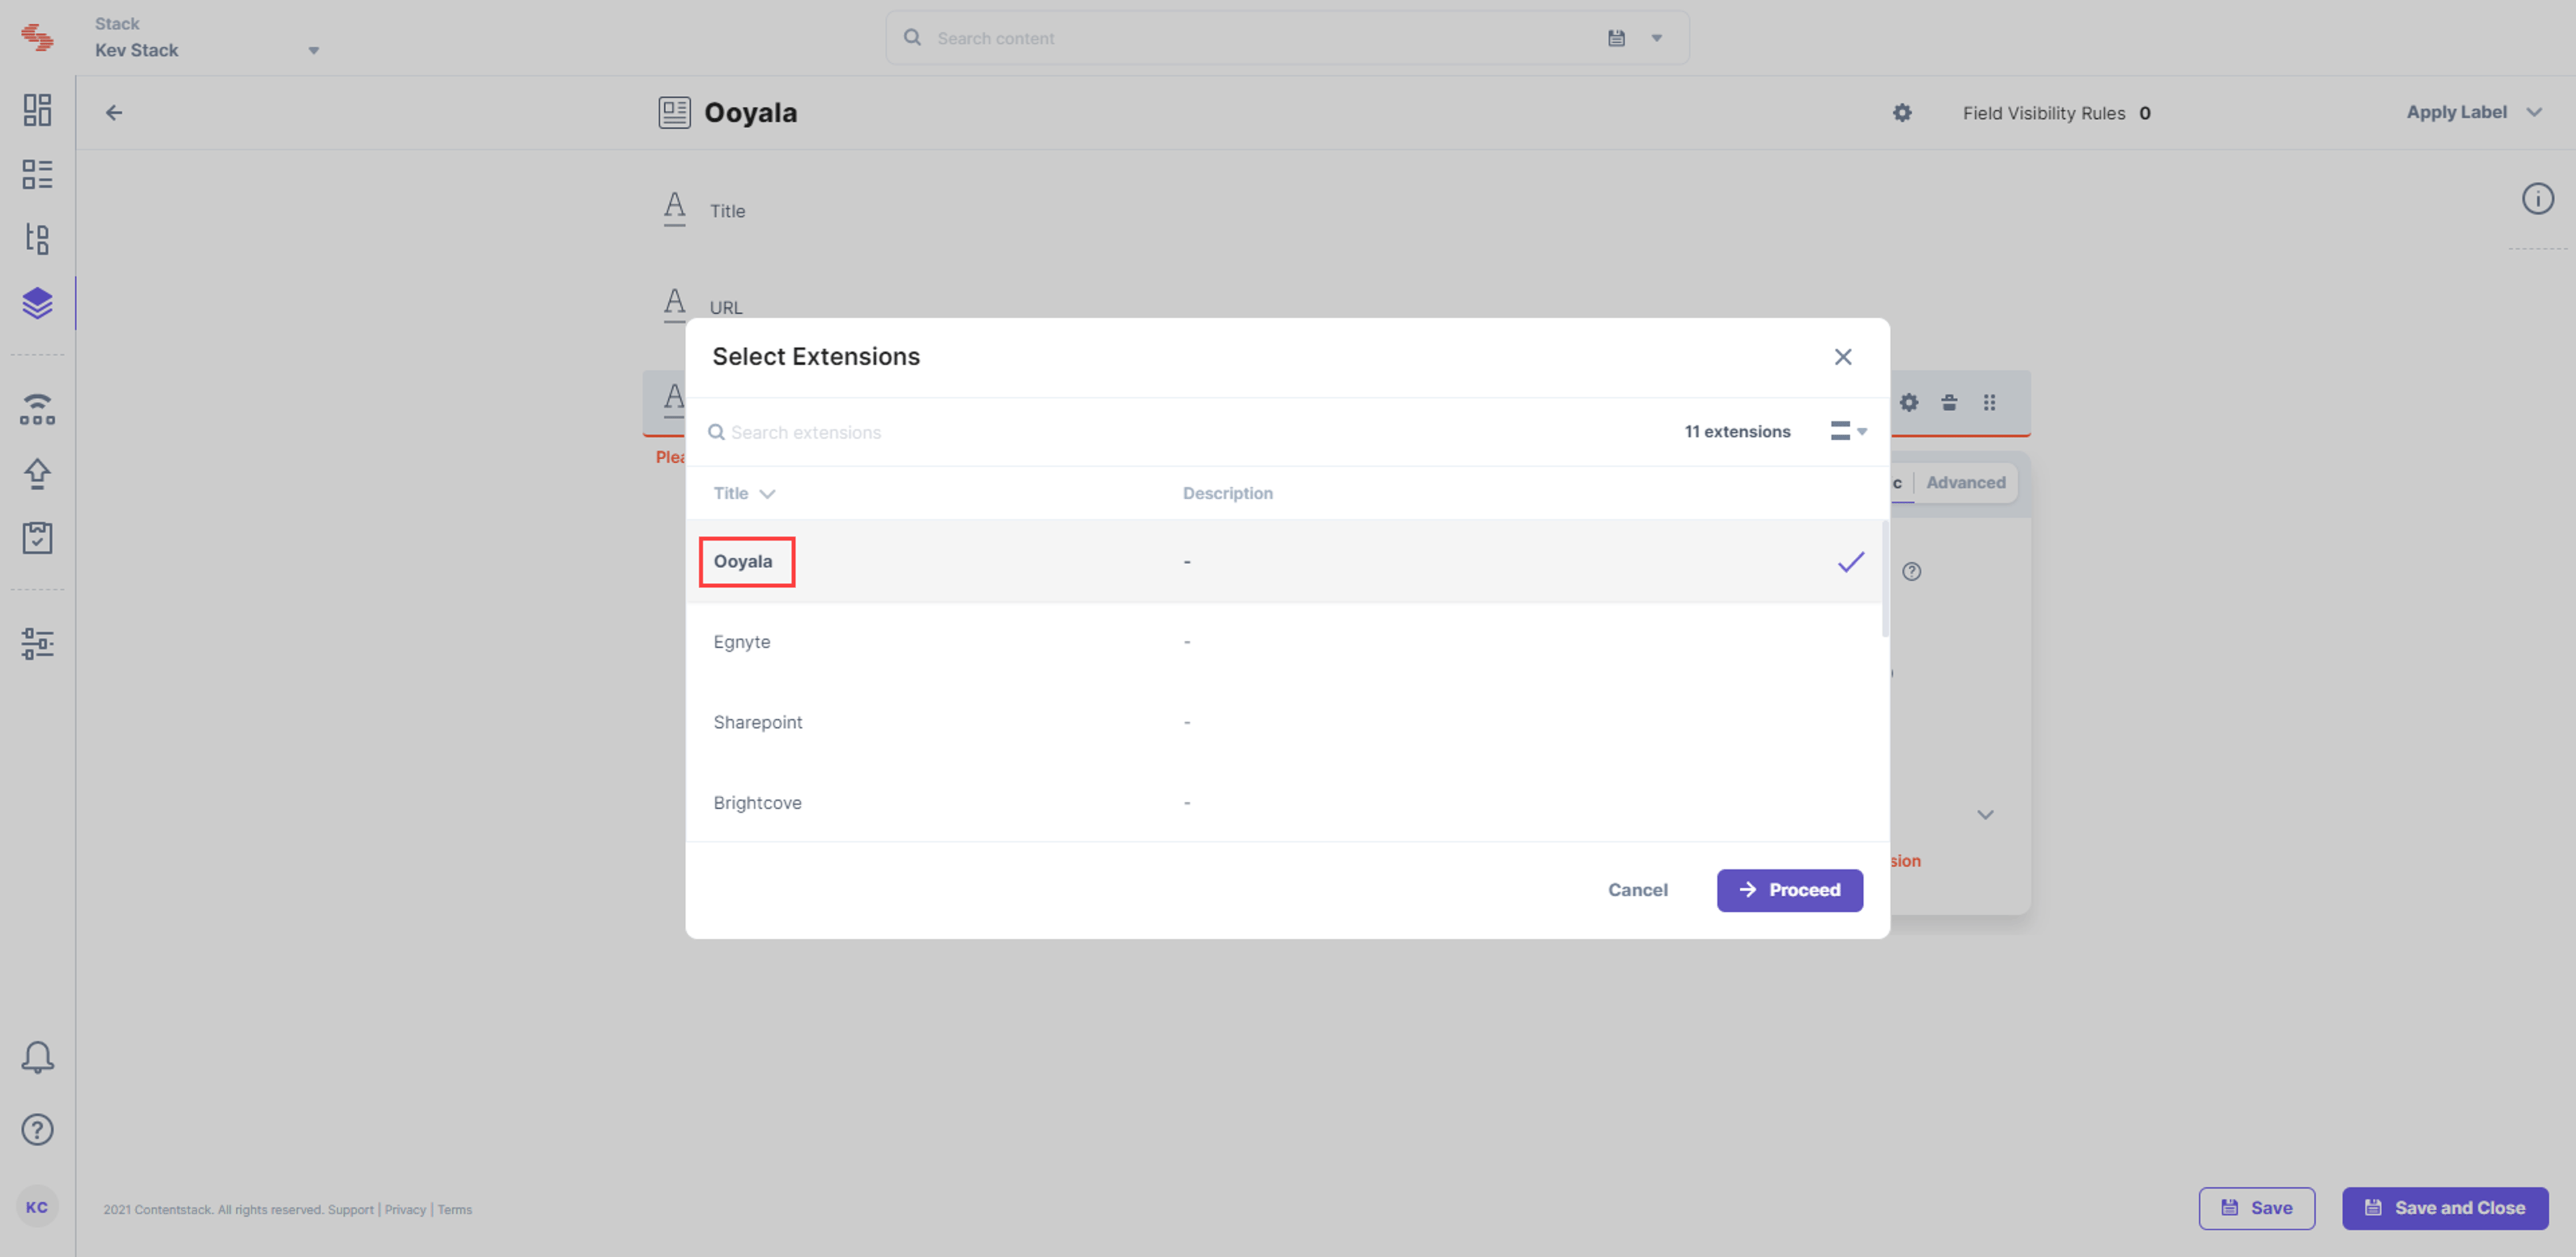Viewport: 2576px width, 1257px height.
Task: Open the publish queue upload icon
Action: pyautogui.click(x=37, y=473)
